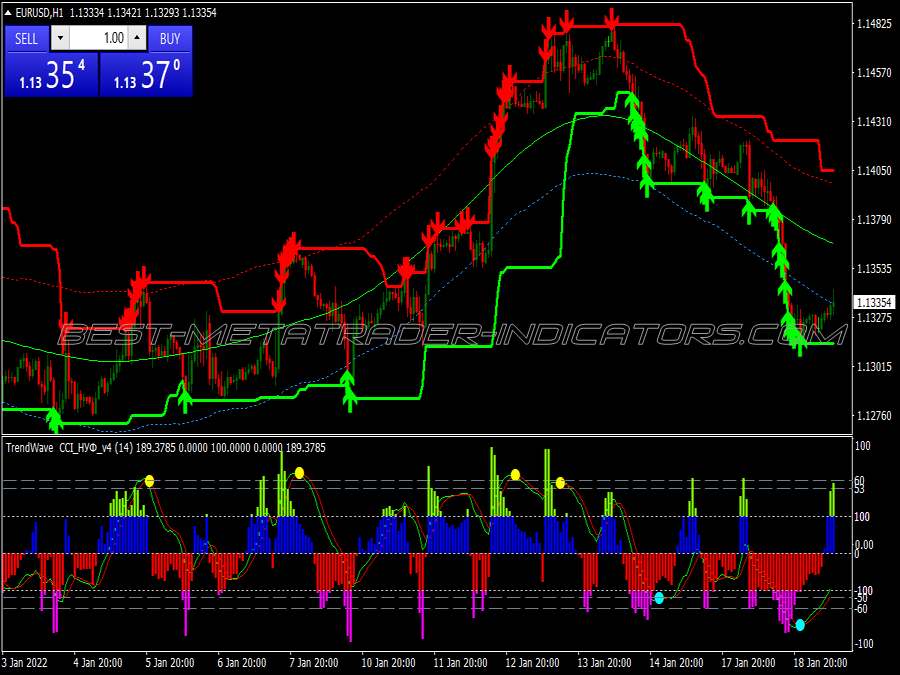Click the 4 Jan 20:00 time label

pyautogui.click(x=98, y=662)
